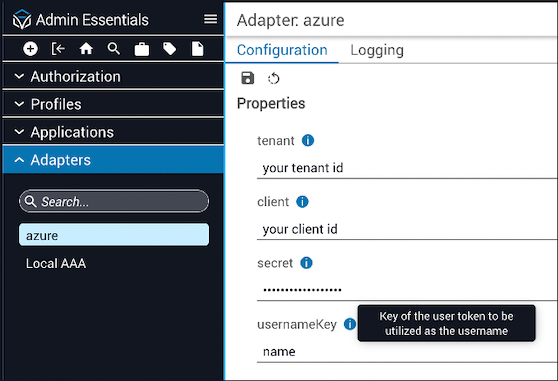Click the document page toolbar icon

coord(198,49)
